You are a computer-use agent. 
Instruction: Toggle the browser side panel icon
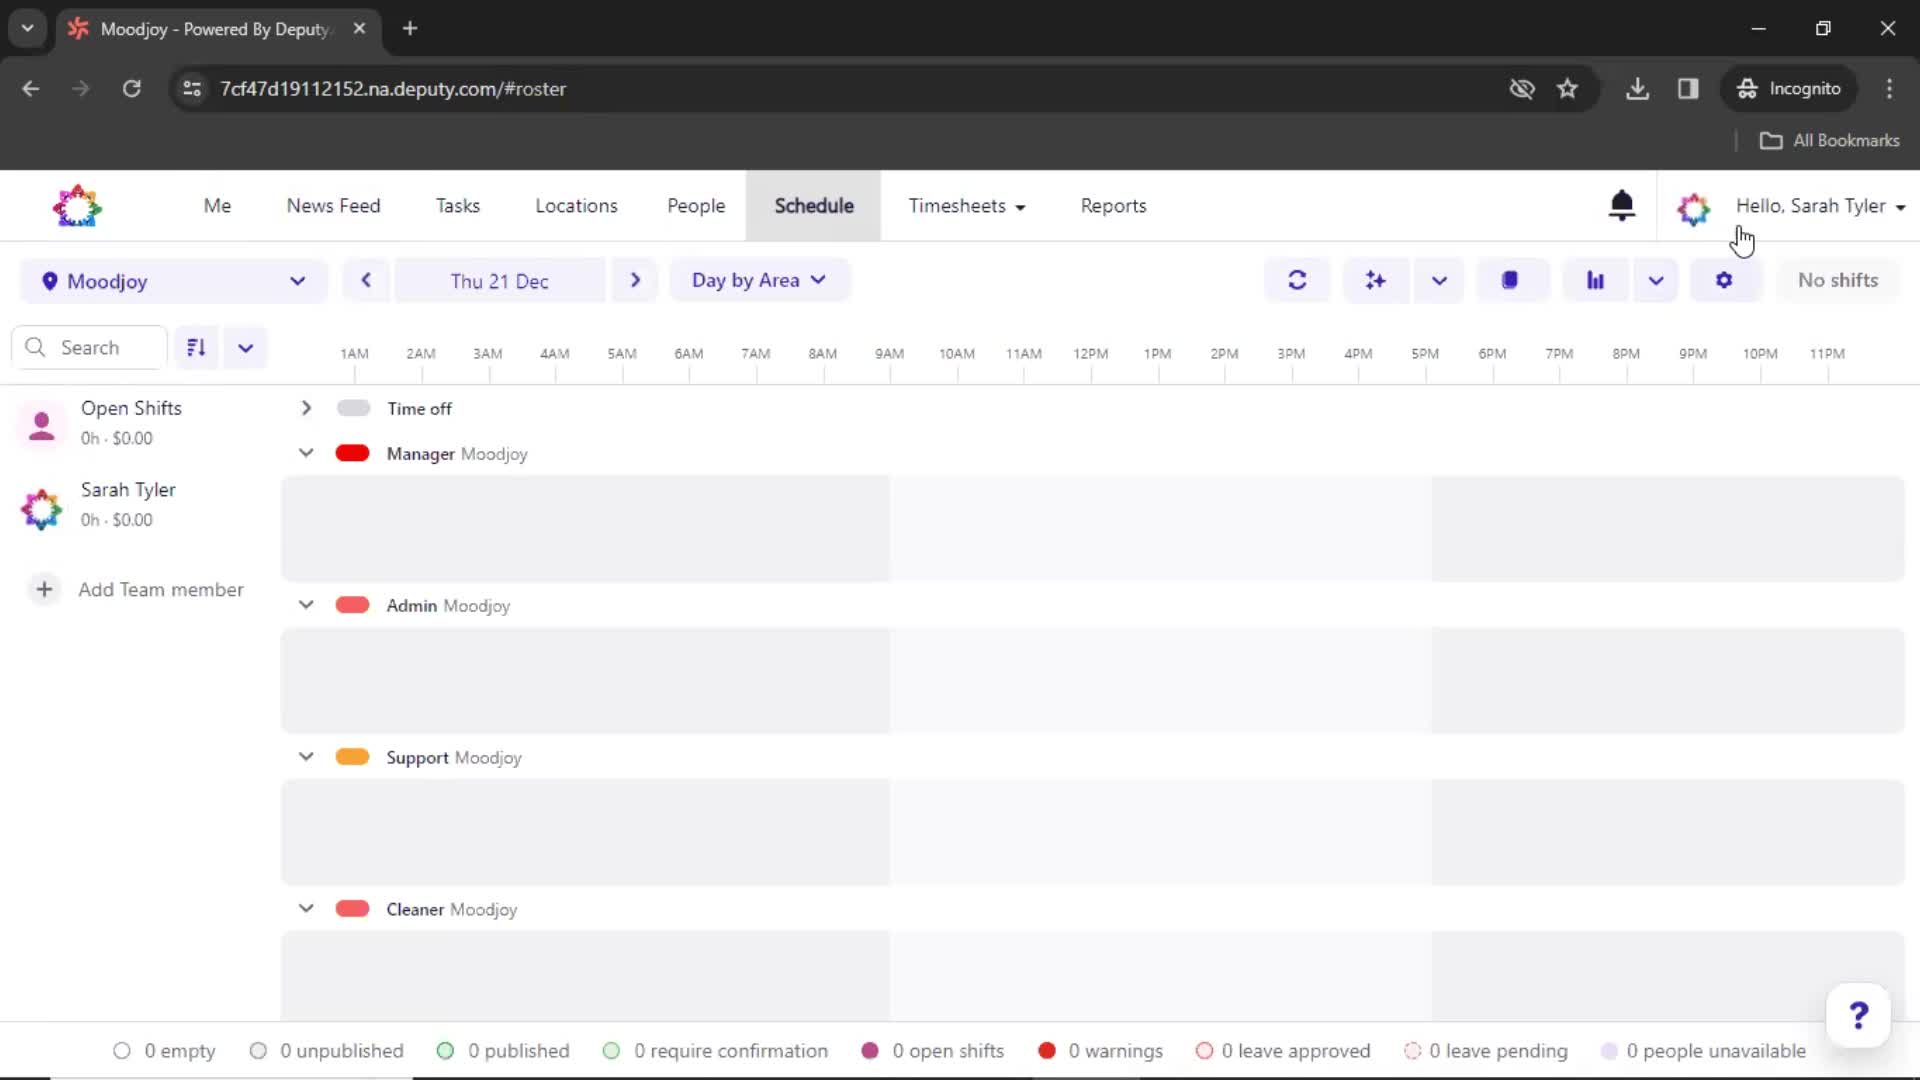(1688, 89)
